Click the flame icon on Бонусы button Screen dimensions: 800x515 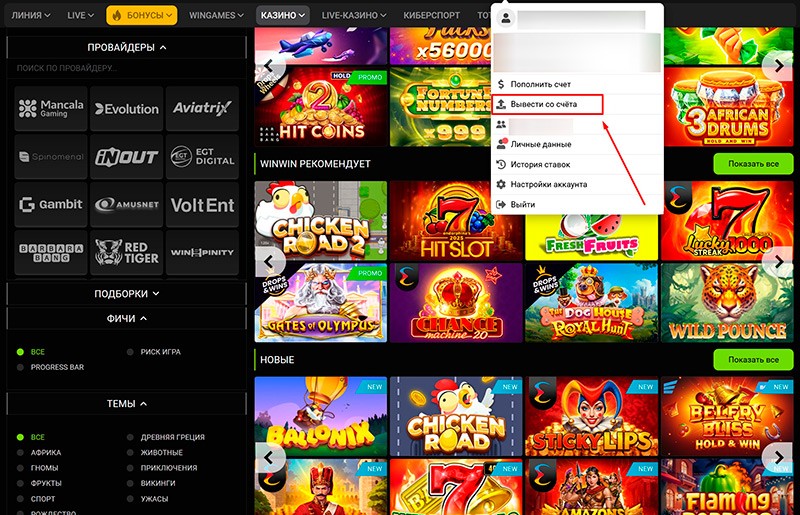[116, 15]
